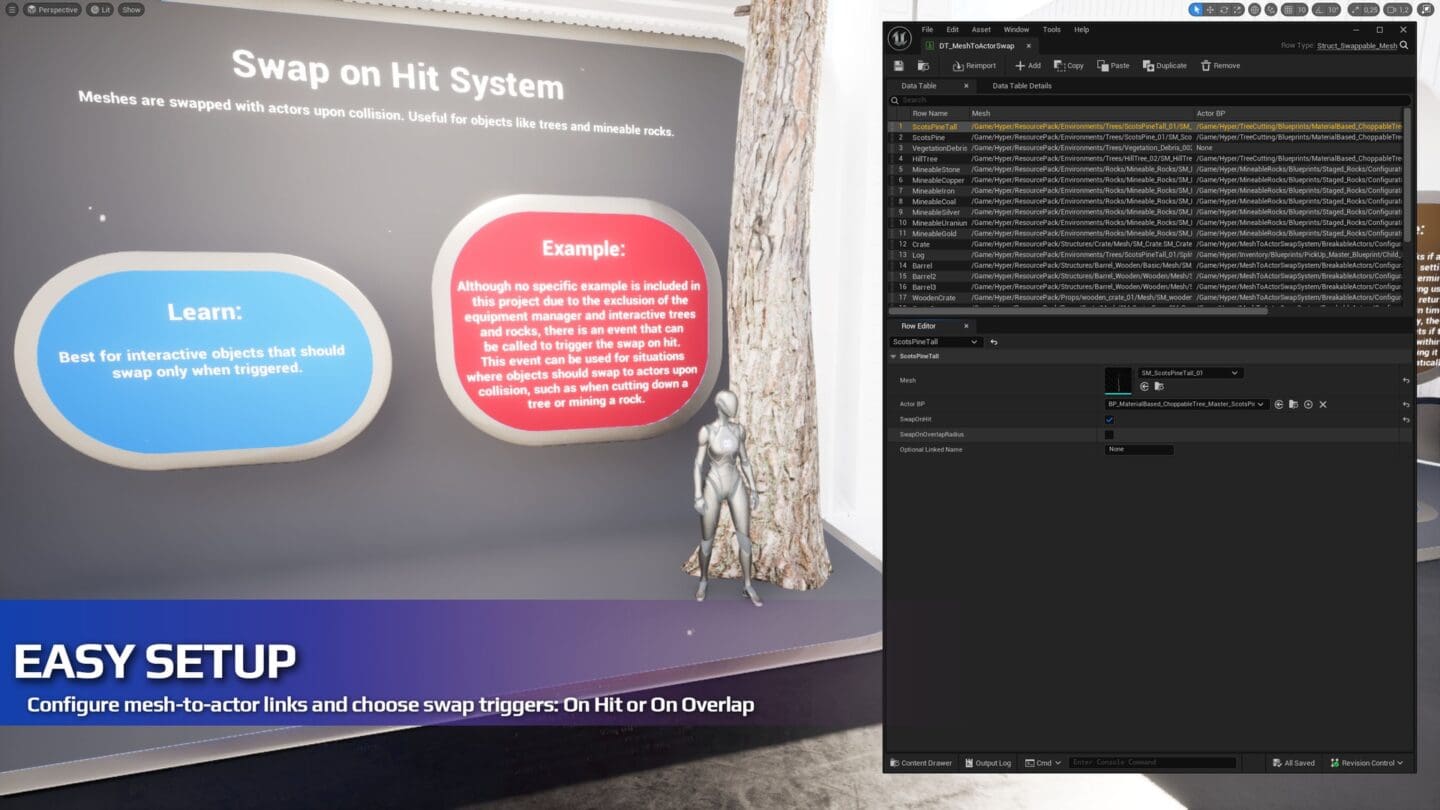Screen dimensions: 1440x810
Task: Open the viewport Show menu
Action: click(132, 9)
